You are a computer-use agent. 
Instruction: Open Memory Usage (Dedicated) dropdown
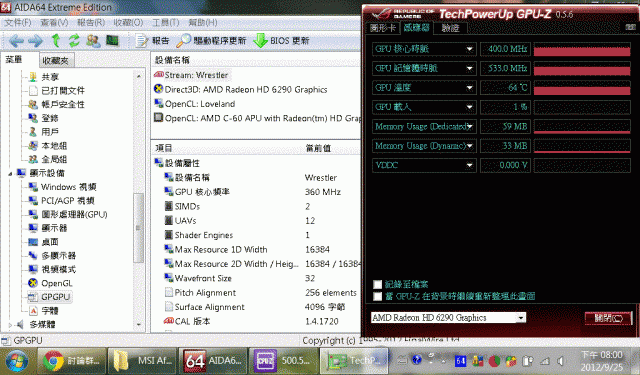click(x=469, y=126)
